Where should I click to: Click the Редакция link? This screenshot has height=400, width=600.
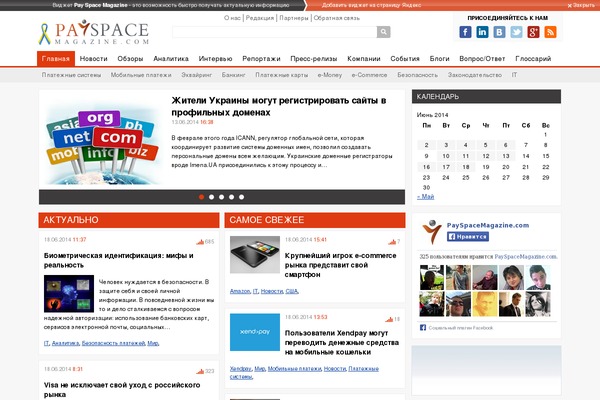click(260, 18)
